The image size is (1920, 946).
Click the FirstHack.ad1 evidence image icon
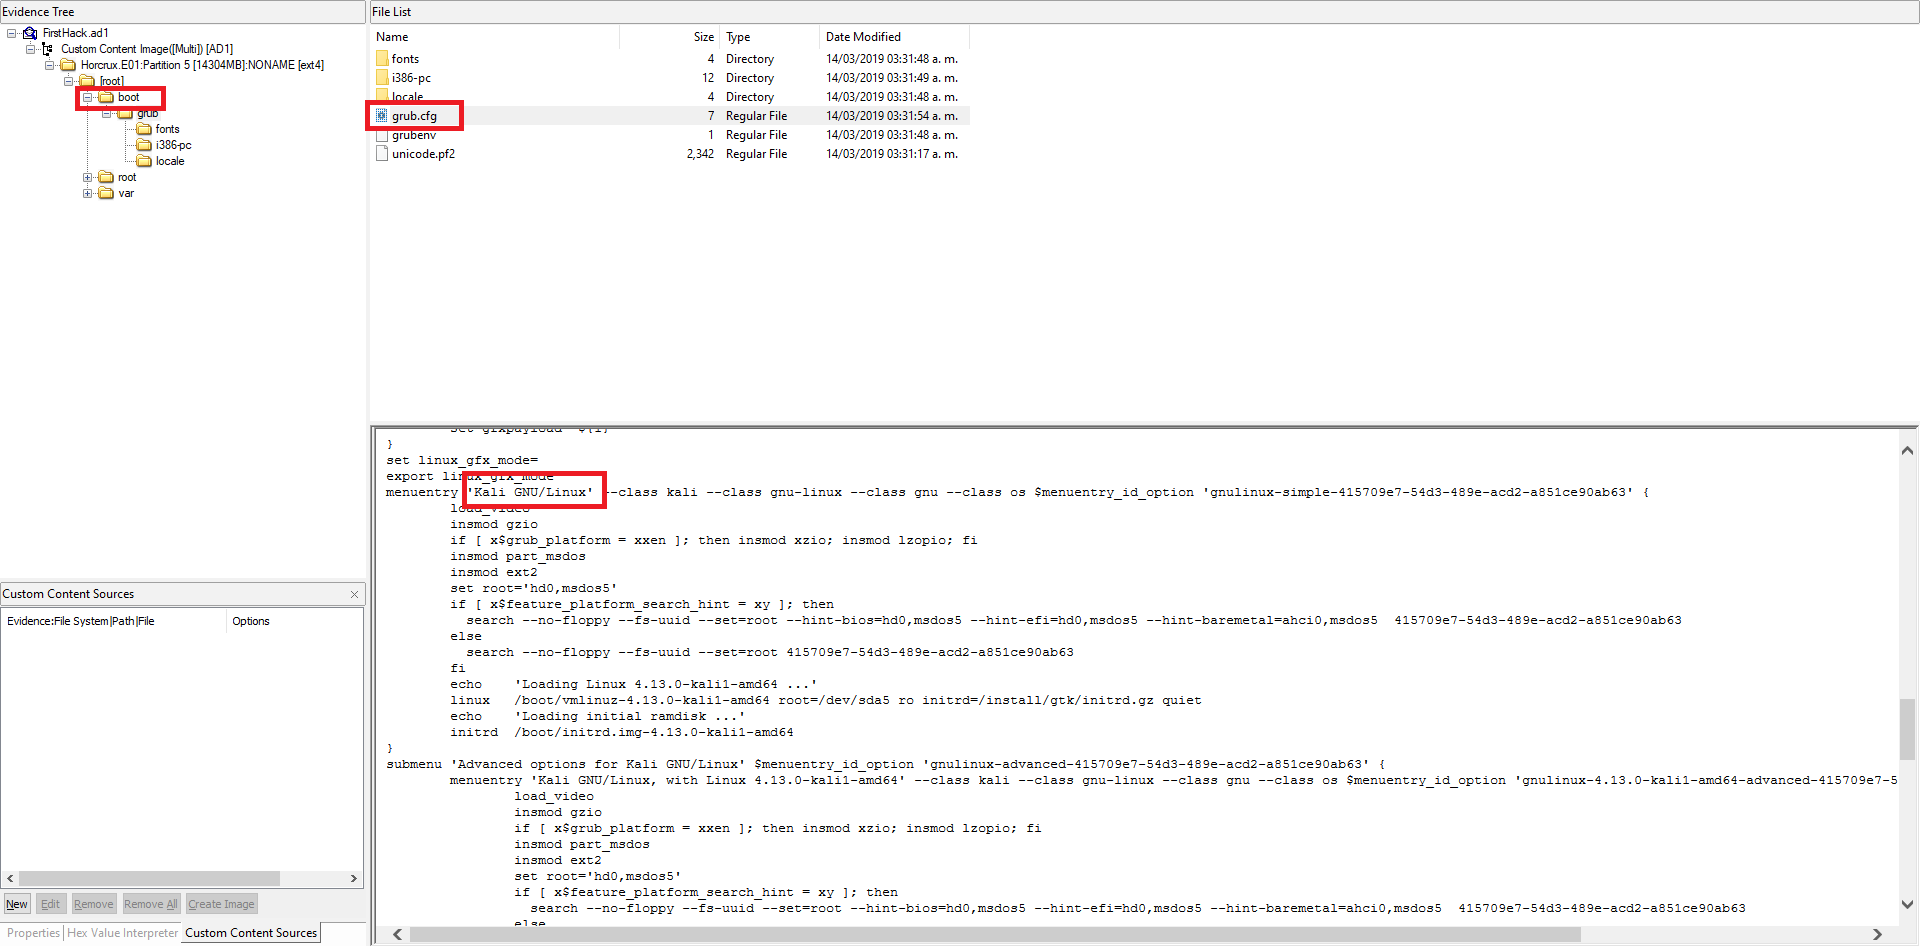30,33
